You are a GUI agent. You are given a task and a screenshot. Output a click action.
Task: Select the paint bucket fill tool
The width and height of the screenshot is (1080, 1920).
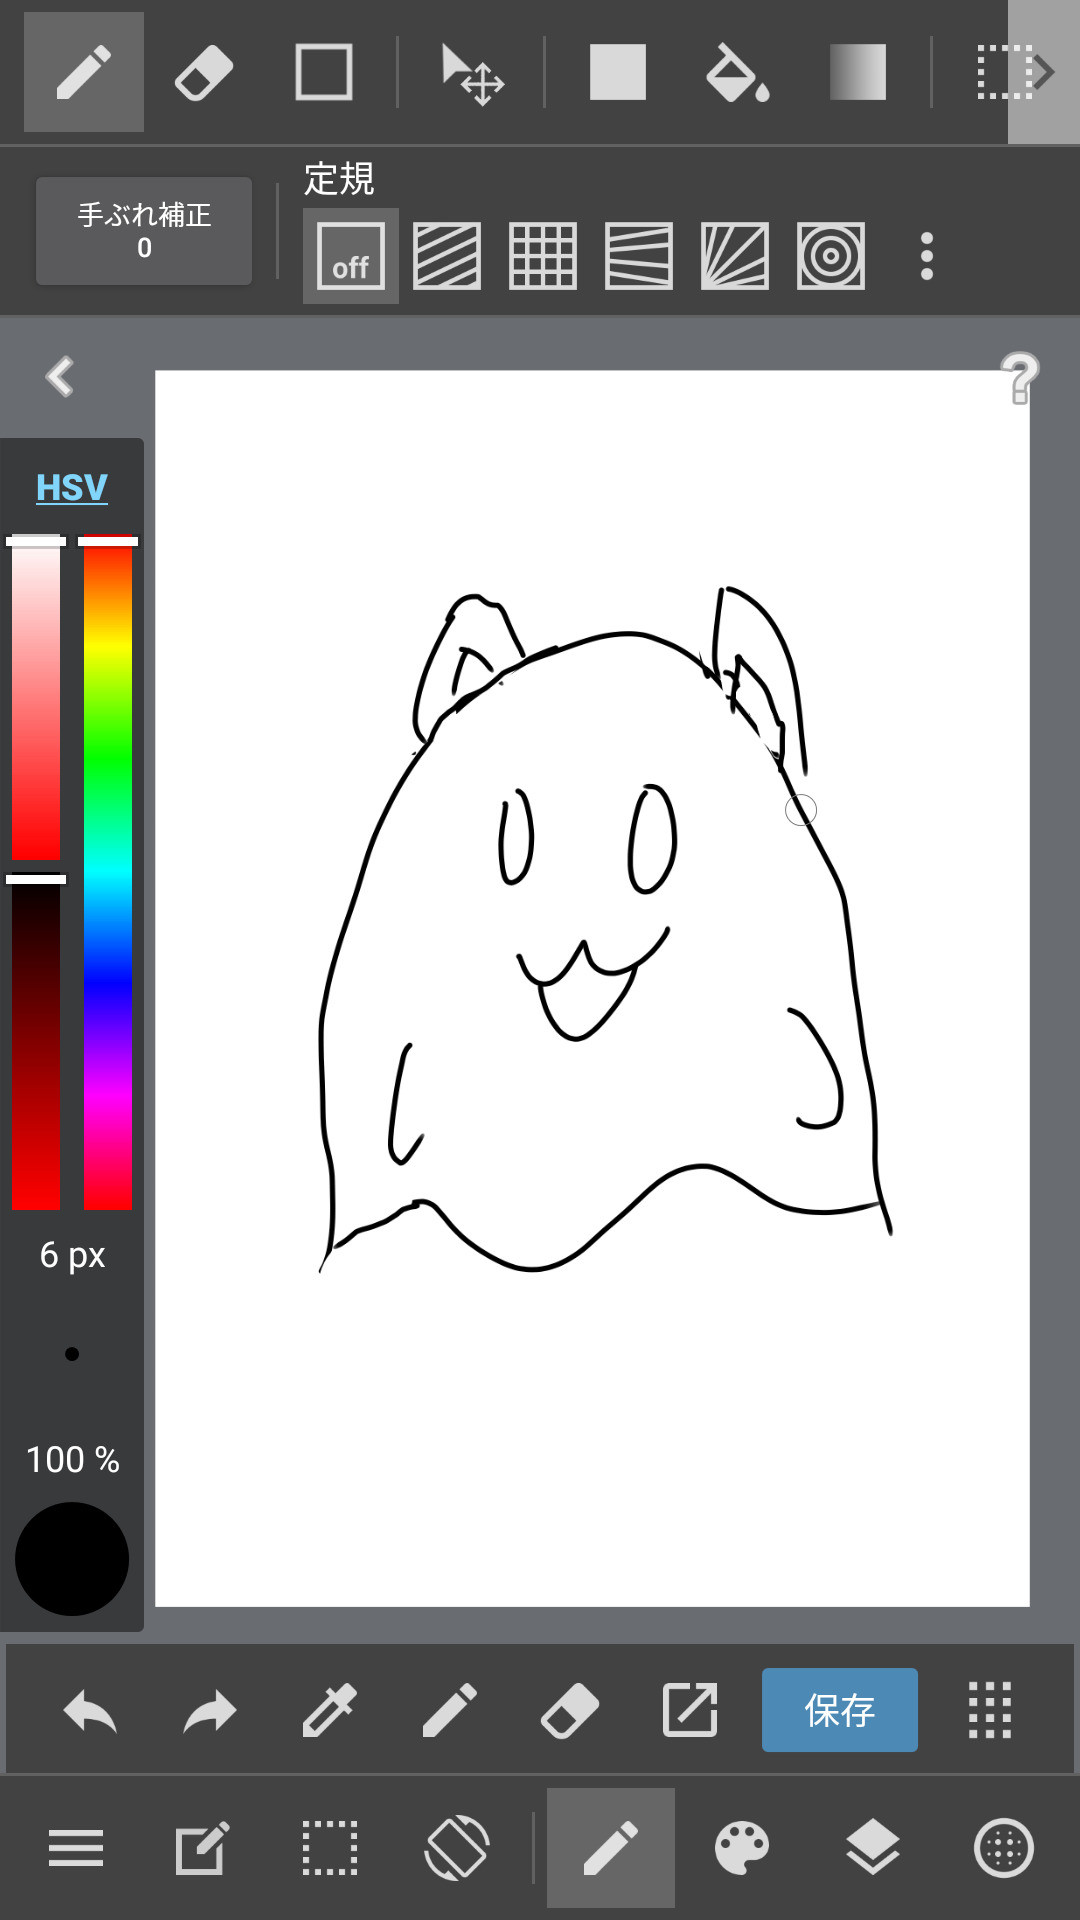coord(738,74)
